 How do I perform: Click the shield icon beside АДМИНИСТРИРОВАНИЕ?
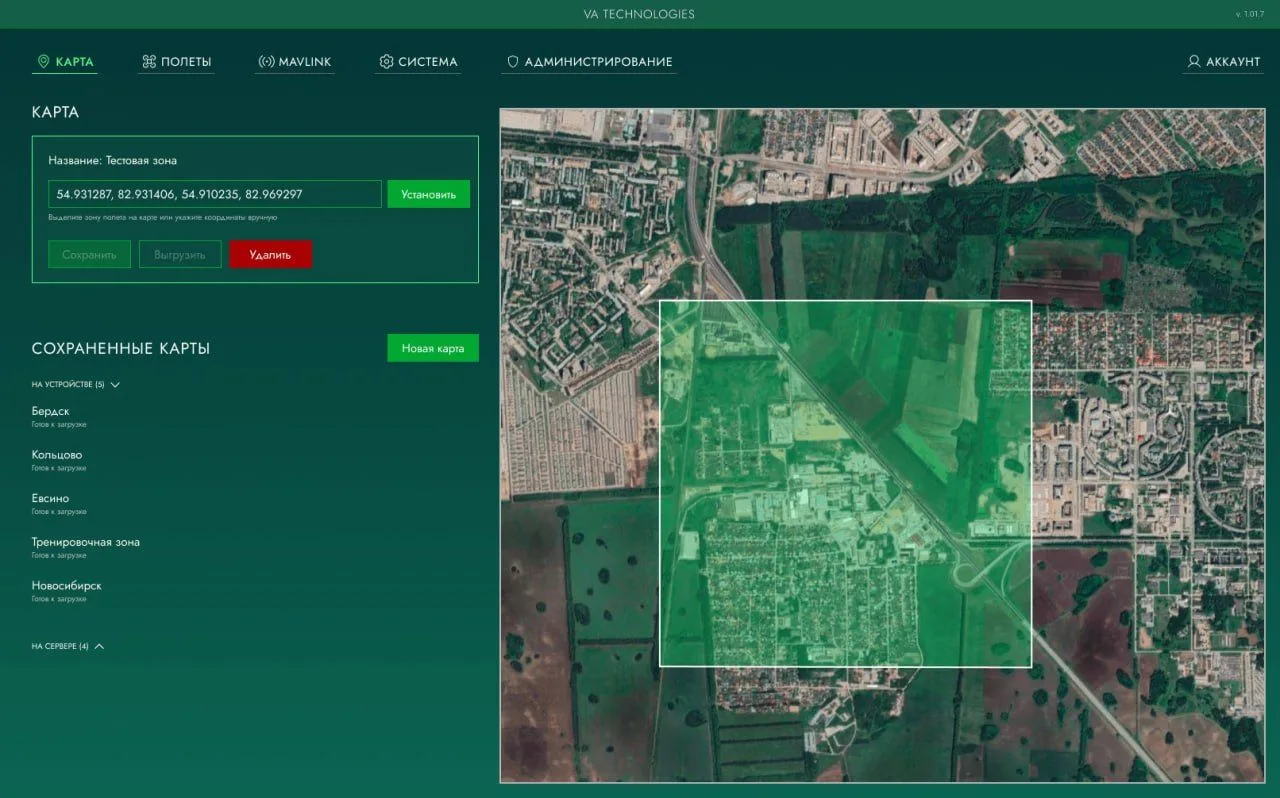coord(513,62)
